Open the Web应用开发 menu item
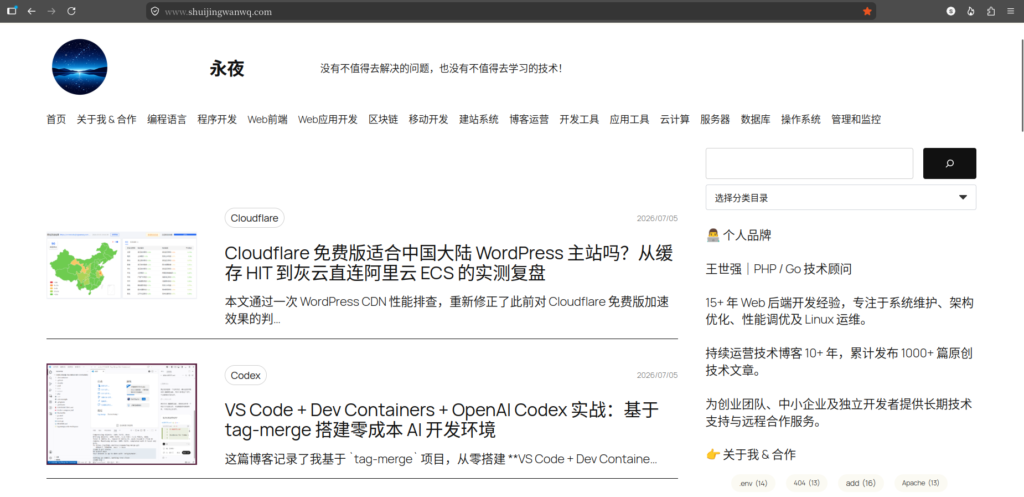 [328, 120]
